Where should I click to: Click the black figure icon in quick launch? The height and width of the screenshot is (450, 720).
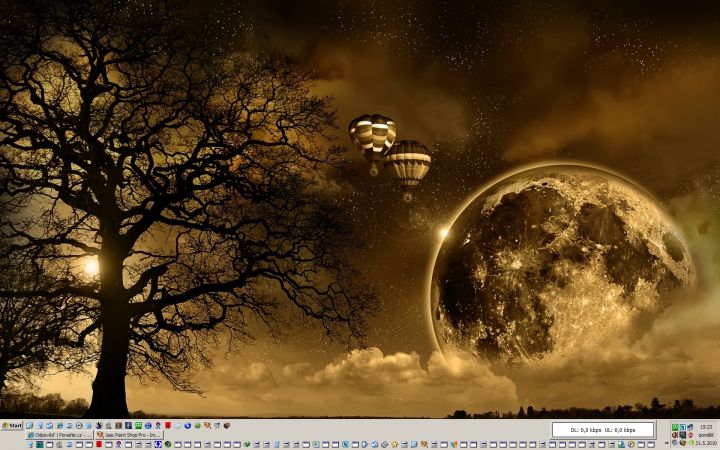tap(99, 426)
